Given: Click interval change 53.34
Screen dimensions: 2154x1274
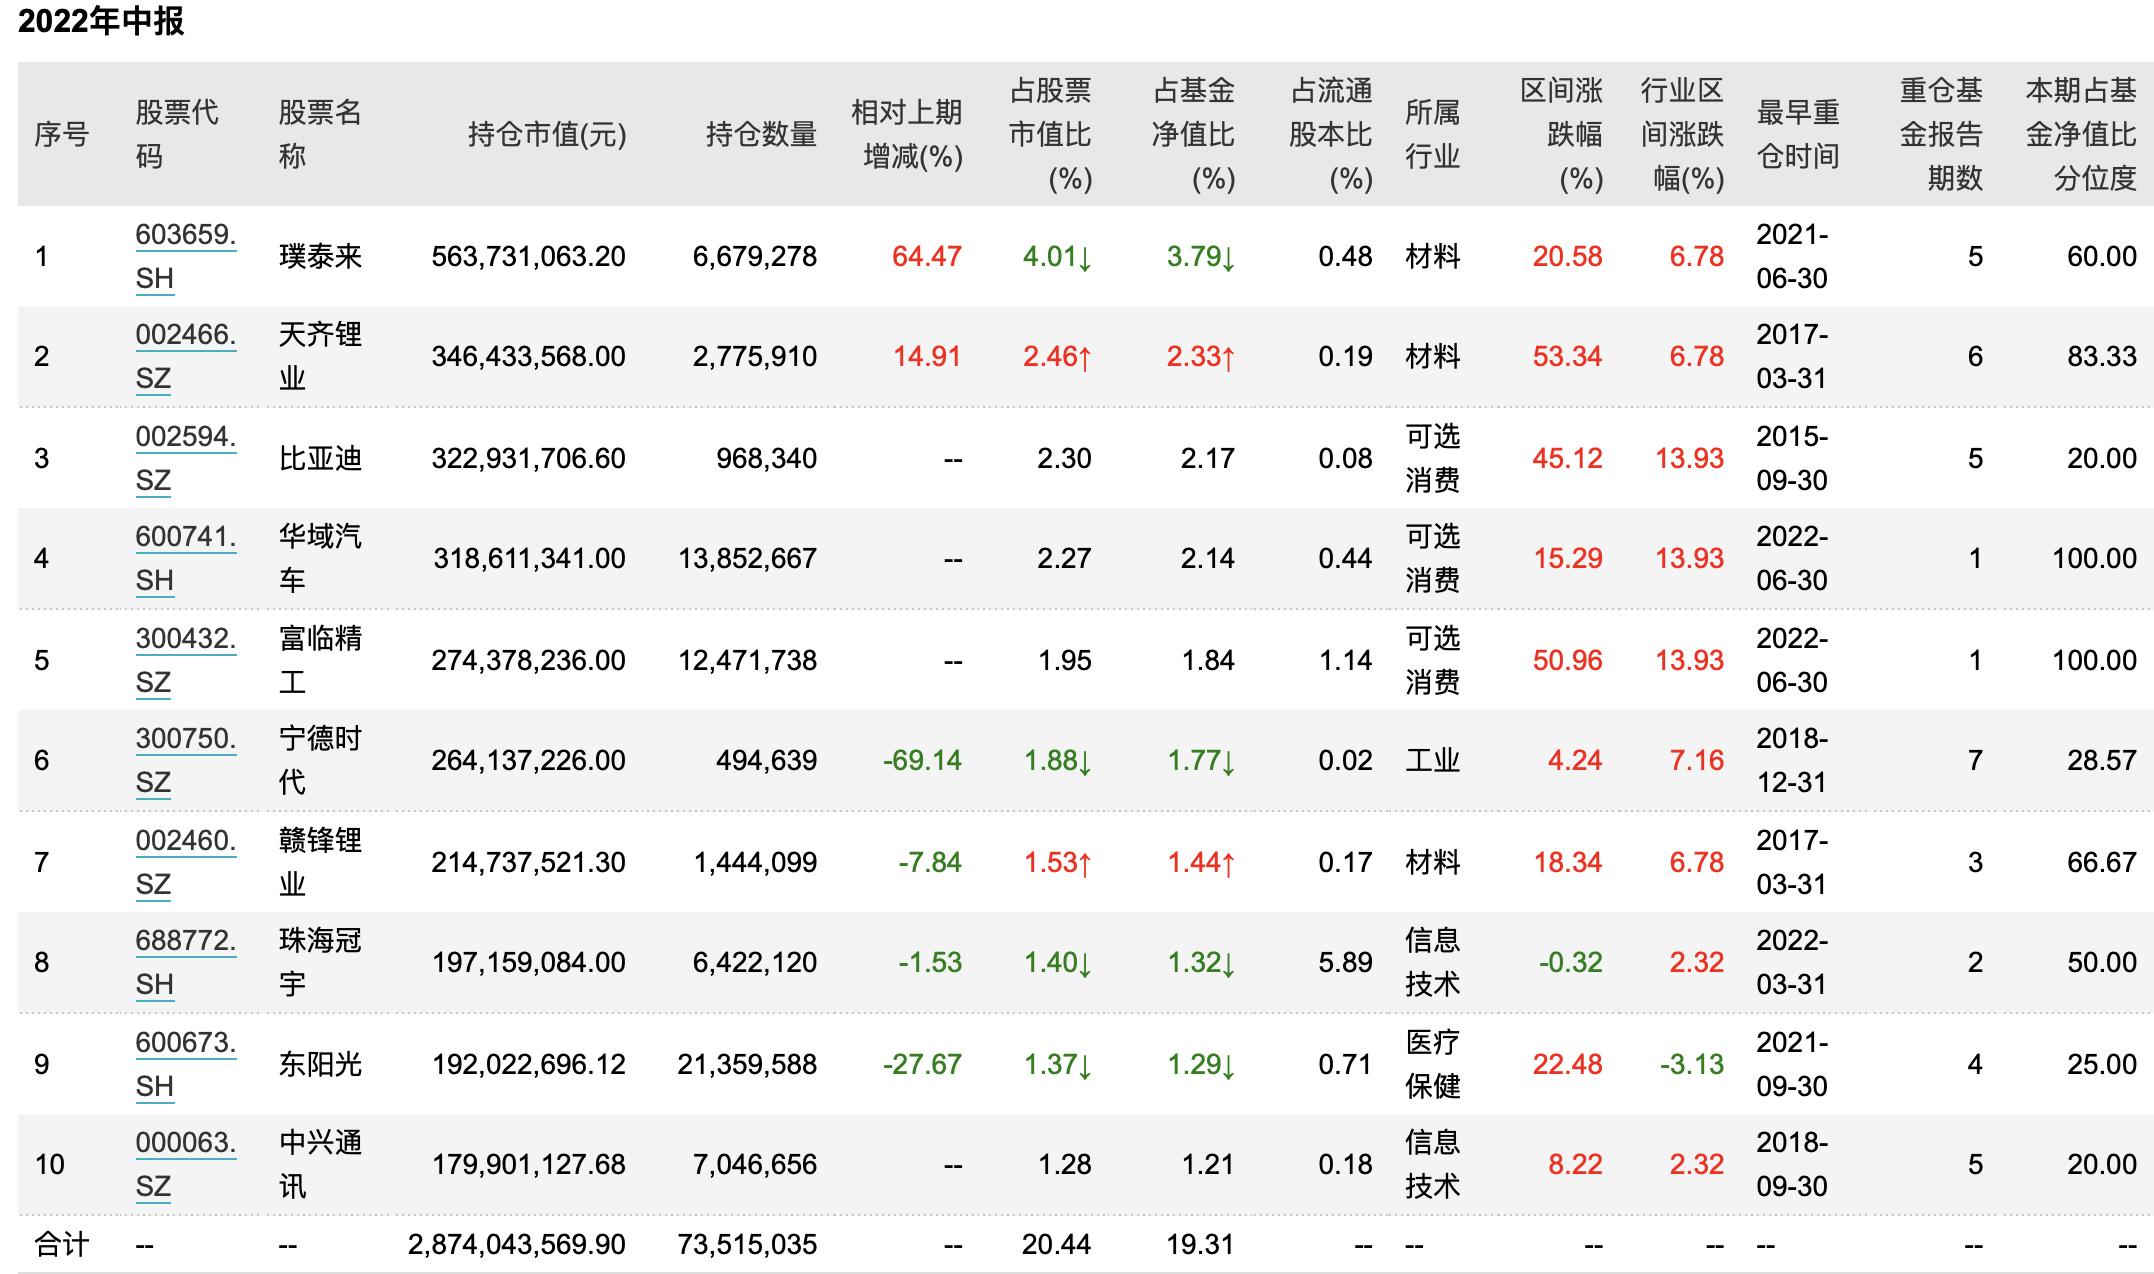Looking at the screenshot, I should (1567, 357).
